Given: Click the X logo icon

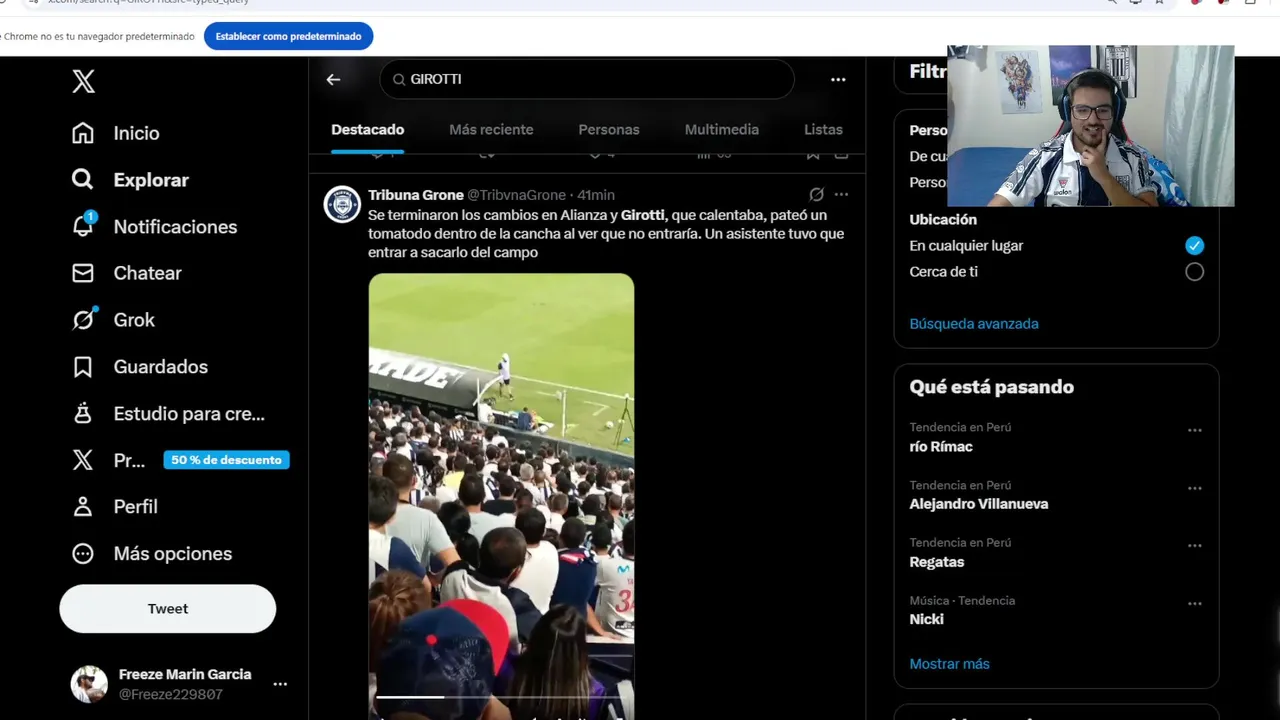Looking at the screenshot, I should (x=84, y=81).
